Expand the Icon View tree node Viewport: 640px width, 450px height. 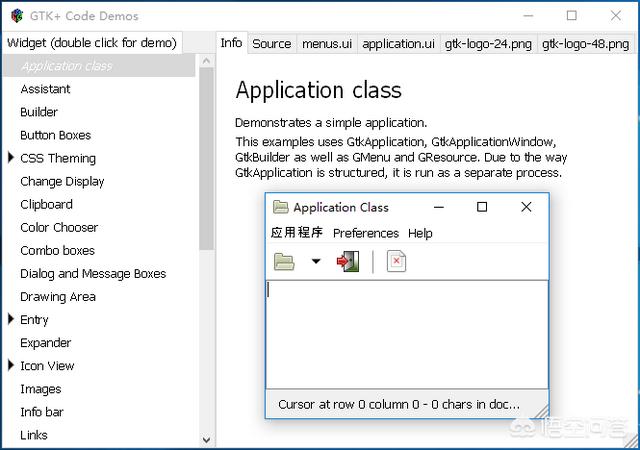[11, 366]
